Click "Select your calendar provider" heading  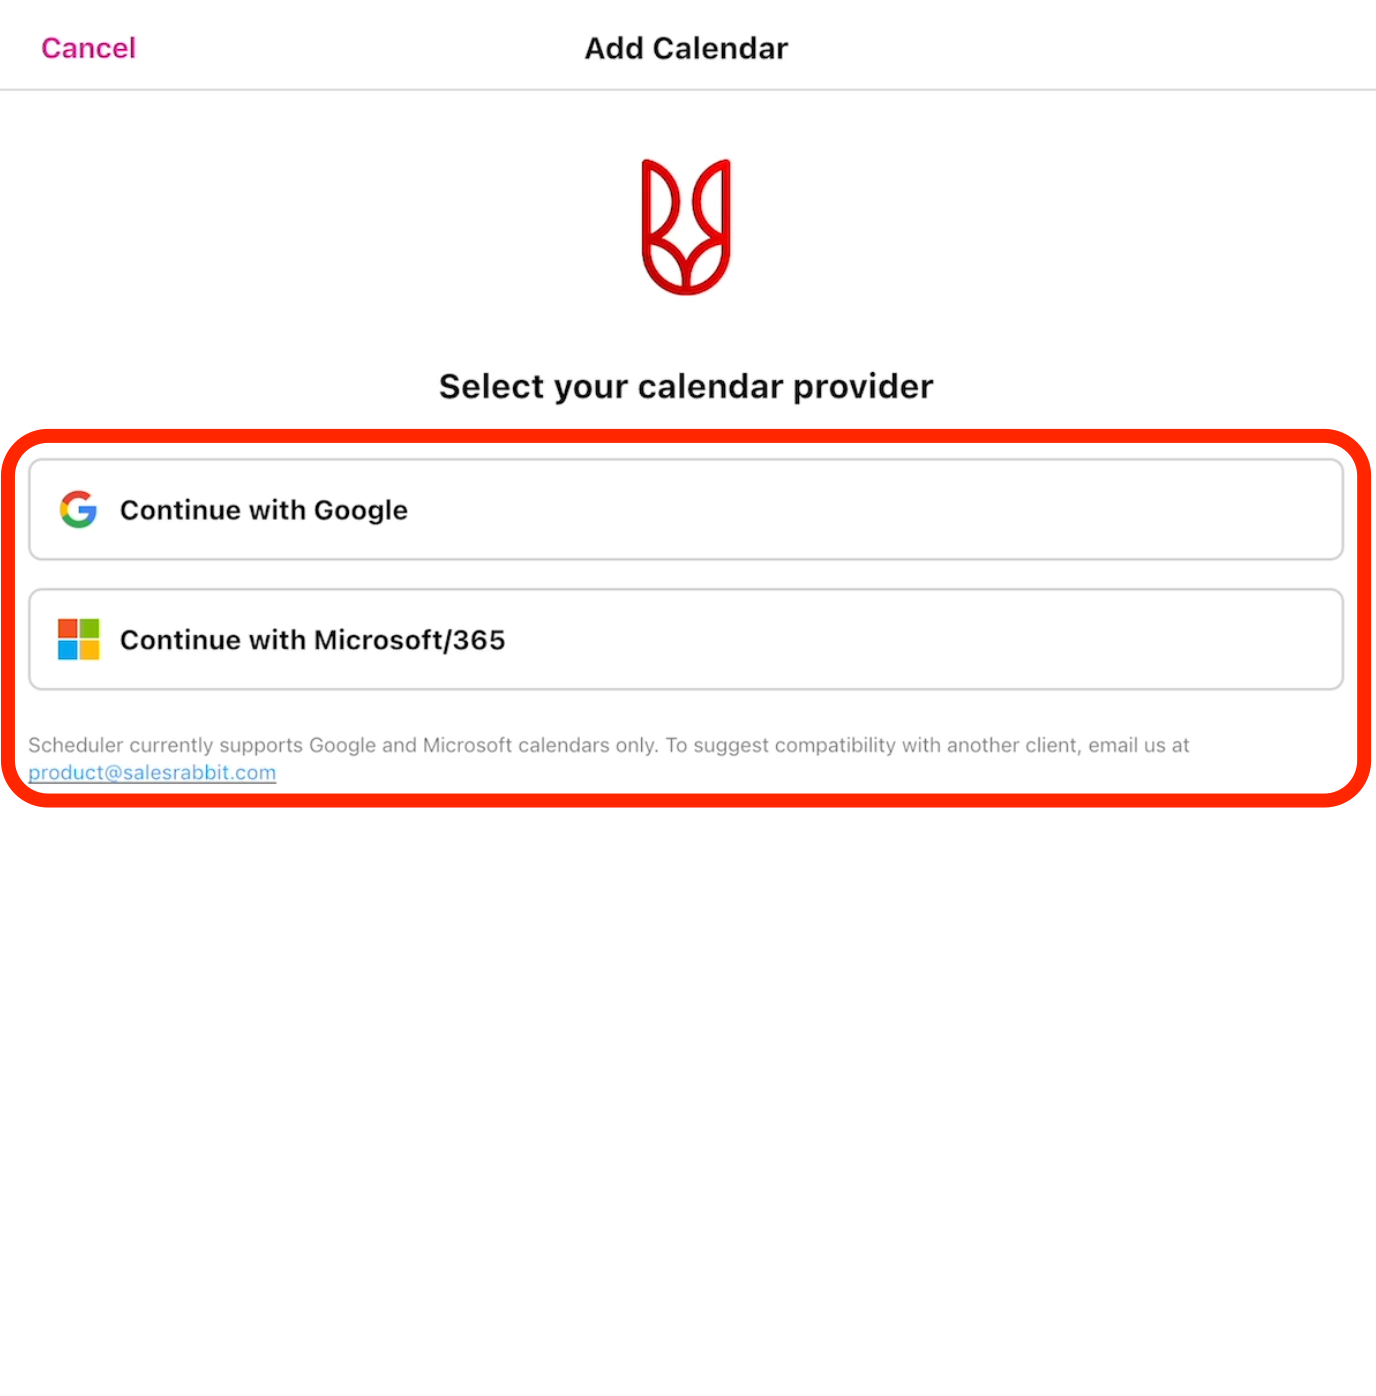coord(686,386)
